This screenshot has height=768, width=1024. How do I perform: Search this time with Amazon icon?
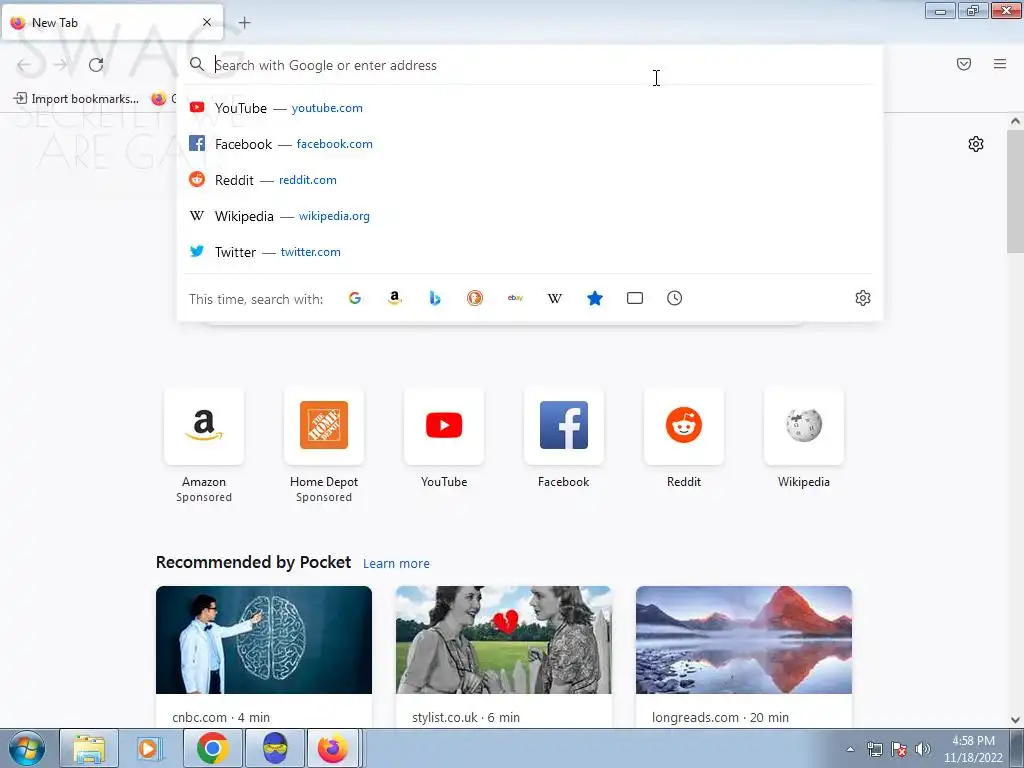[x=394, y=298]
